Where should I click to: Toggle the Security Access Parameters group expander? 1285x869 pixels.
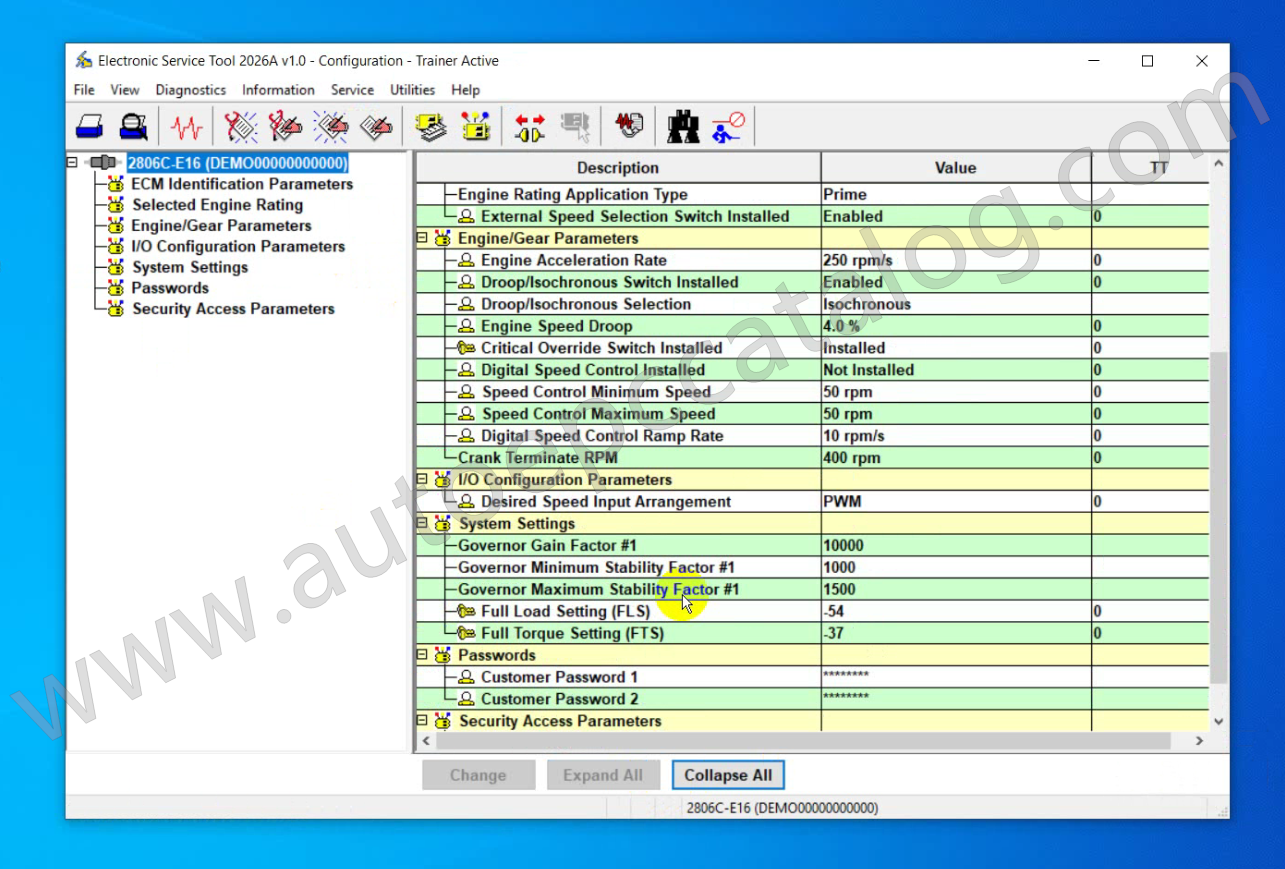pos(422,722)
